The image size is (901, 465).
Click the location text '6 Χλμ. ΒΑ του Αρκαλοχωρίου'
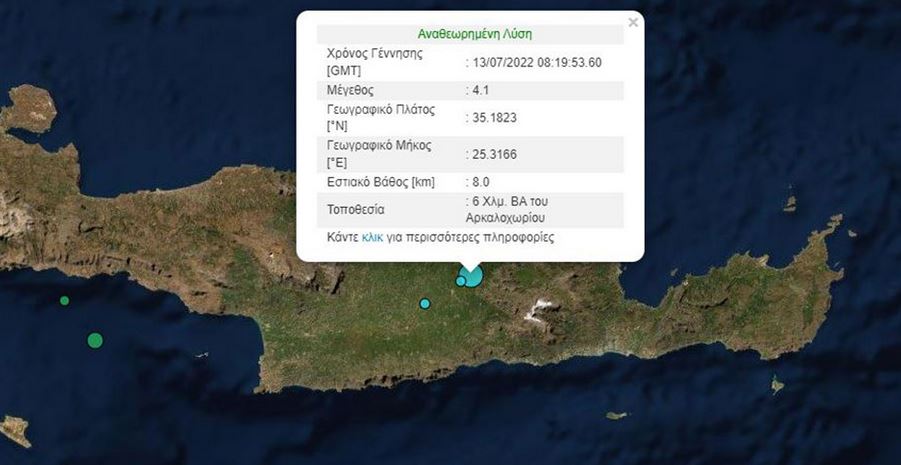coord(507,210)
